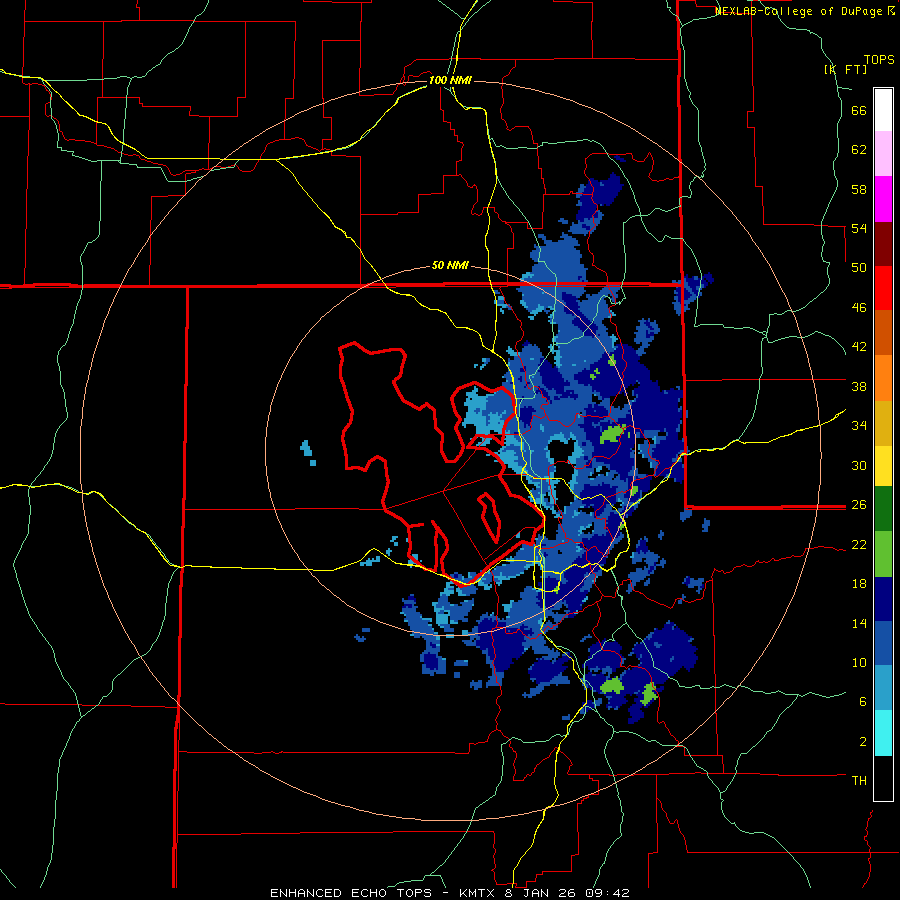Click legend value "10"
Viewport: 900px width, 900px height.
click(x=859, y=663)
